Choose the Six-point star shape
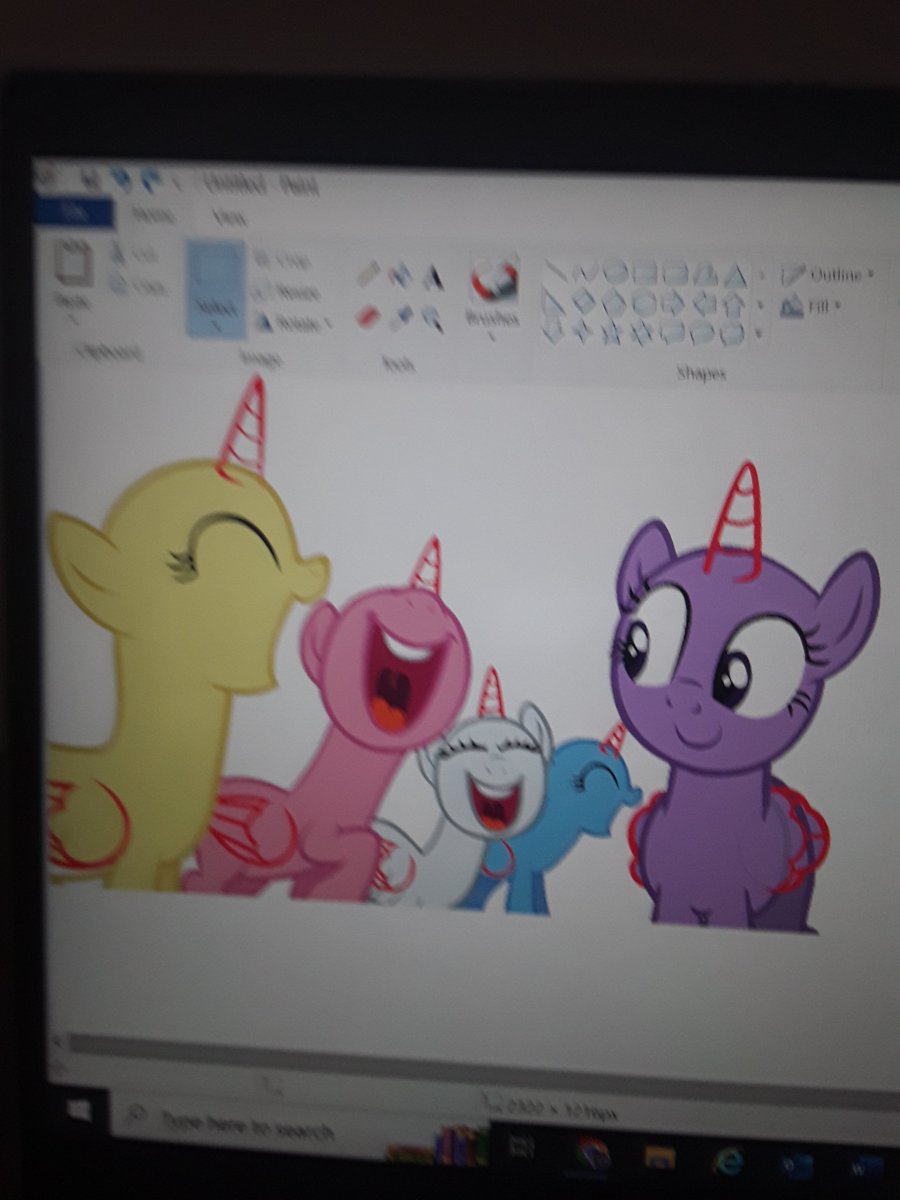The width and height of the screenshot is (900, 1200). point(642,332)
